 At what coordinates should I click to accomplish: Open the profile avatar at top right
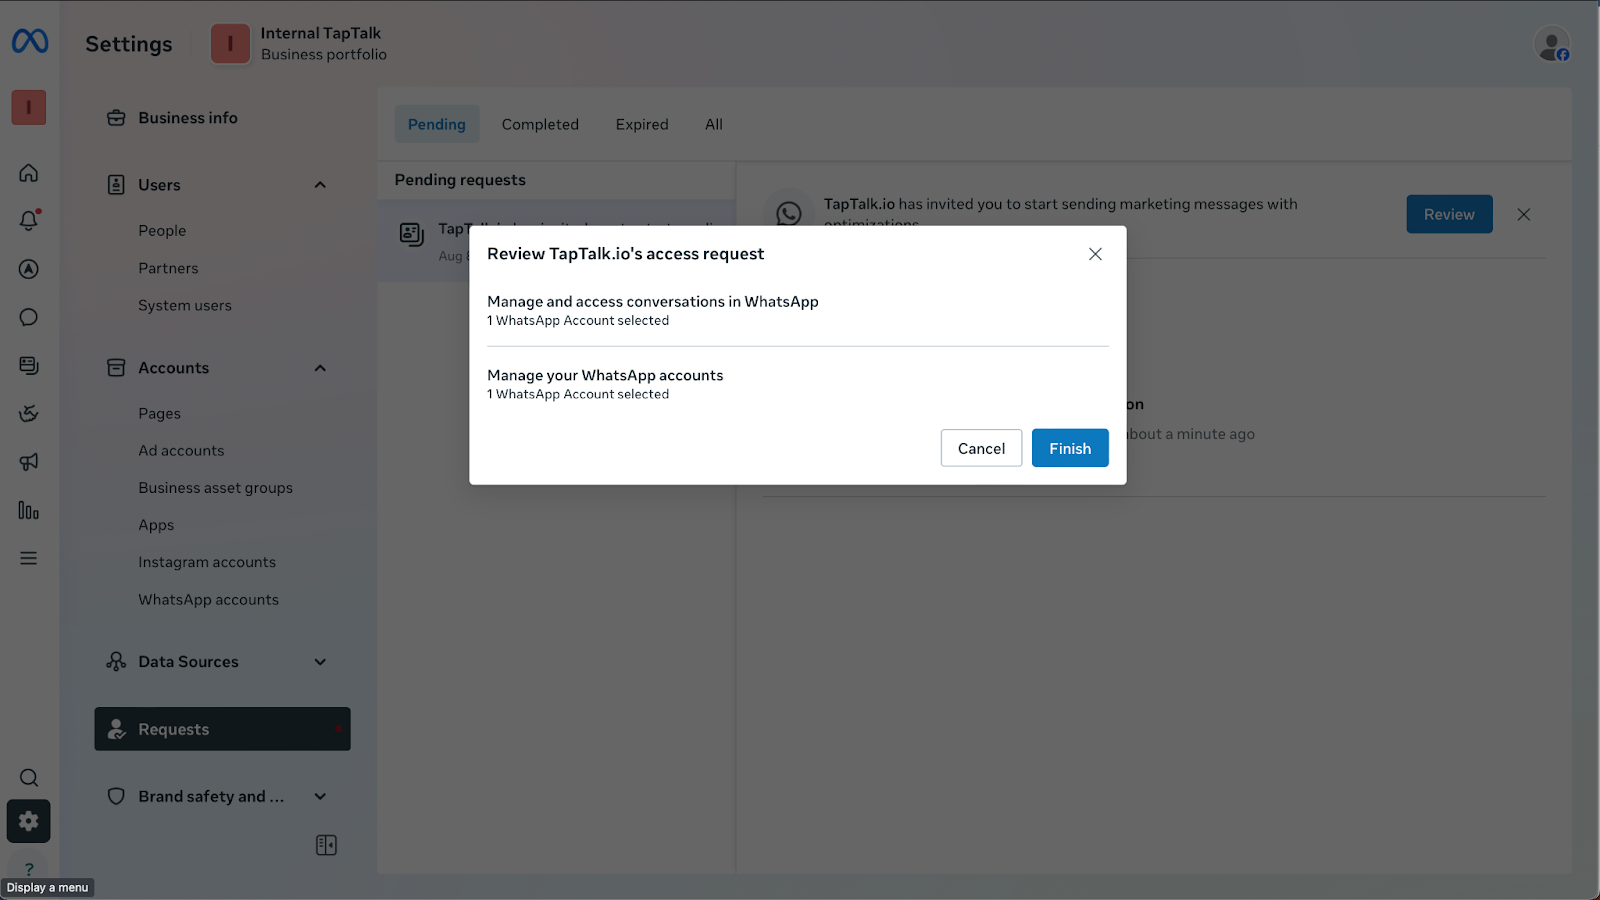click(1552, 44)
